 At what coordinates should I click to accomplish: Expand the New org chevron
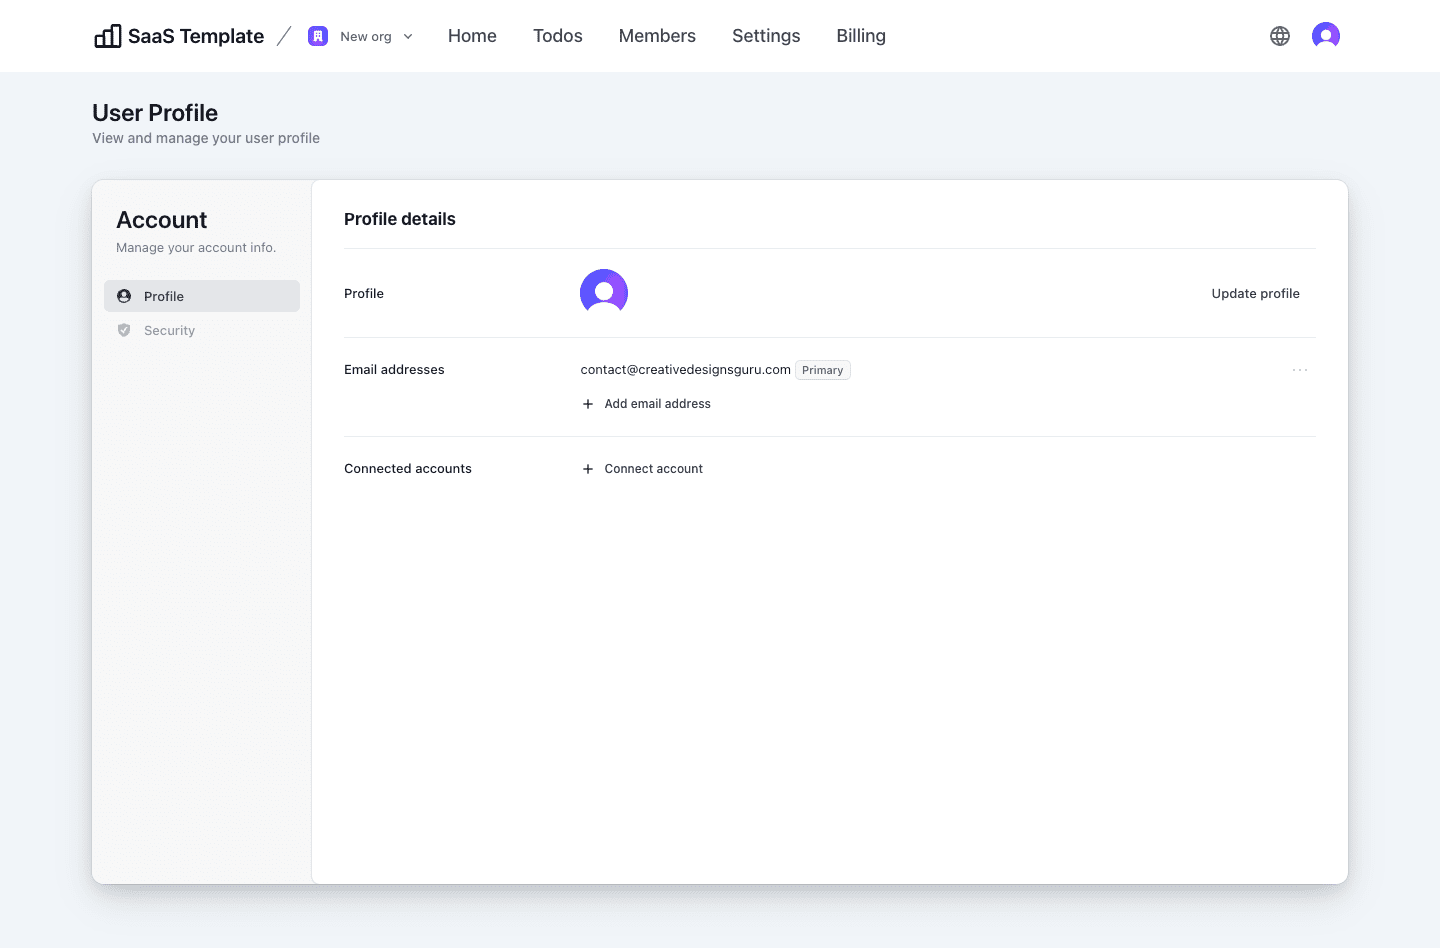(x=408, y=36)
